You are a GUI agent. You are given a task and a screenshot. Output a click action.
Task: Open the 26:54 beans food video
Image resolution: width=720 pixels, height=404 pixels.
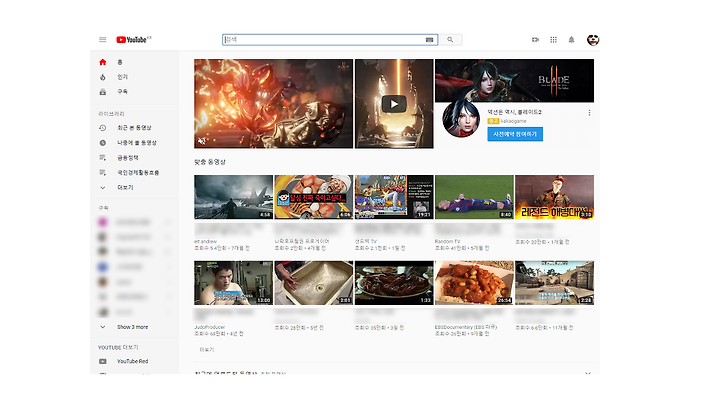[474, 283]
